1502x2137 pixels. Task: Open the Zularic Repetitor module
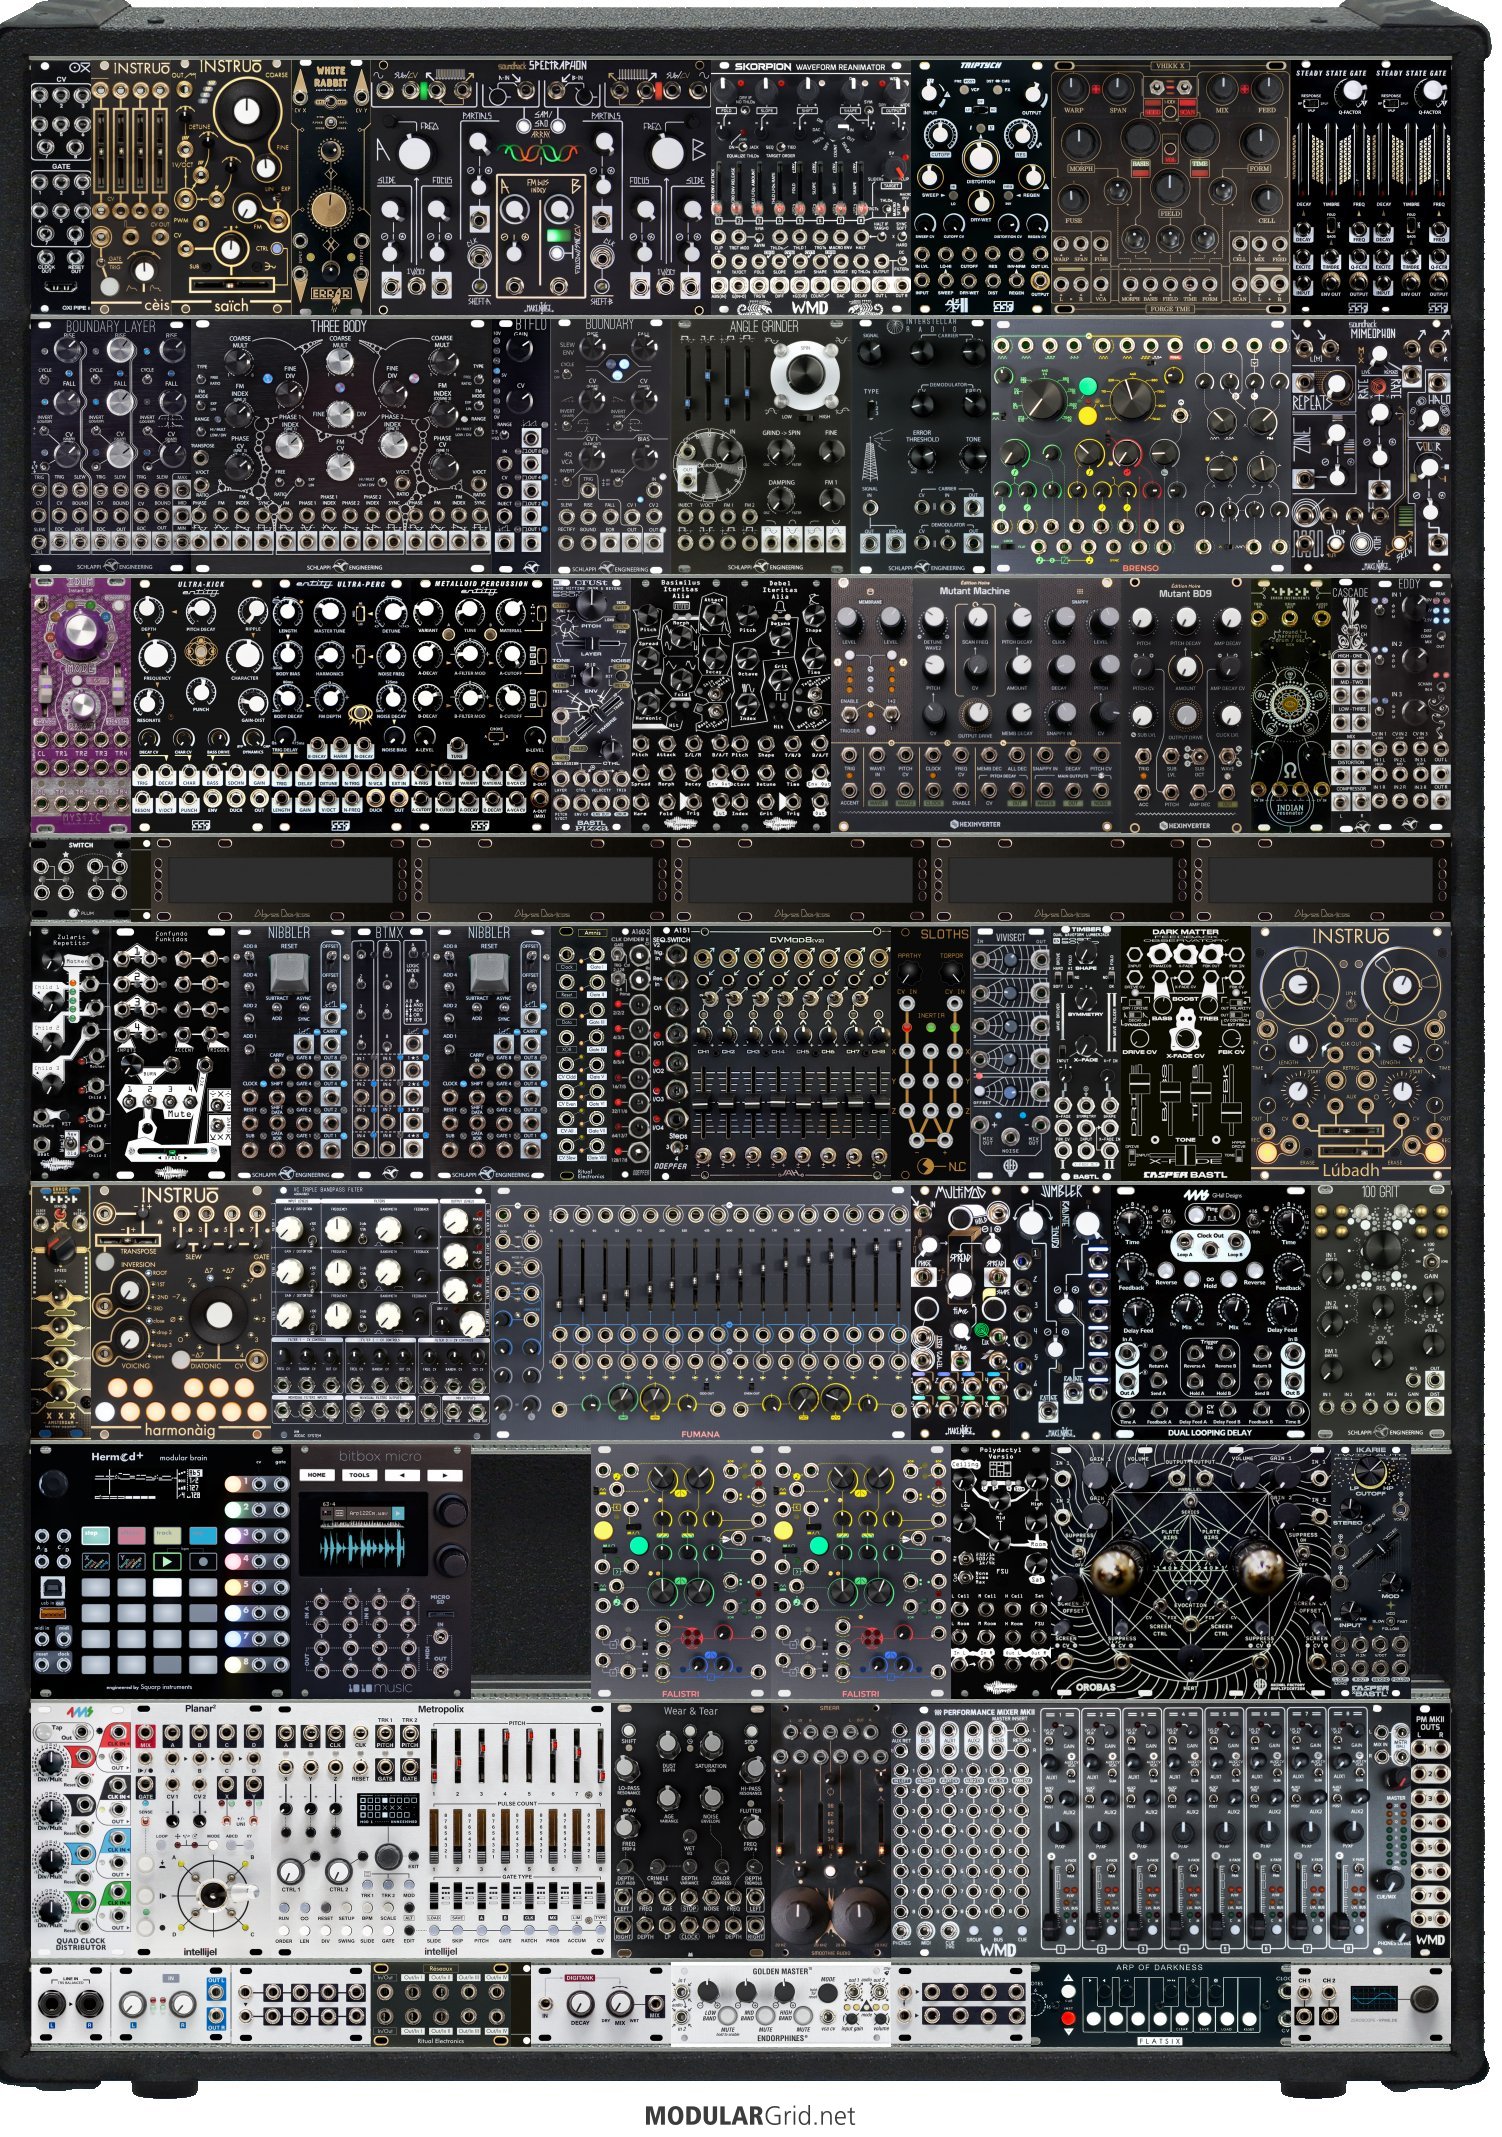click(71, 1053)
